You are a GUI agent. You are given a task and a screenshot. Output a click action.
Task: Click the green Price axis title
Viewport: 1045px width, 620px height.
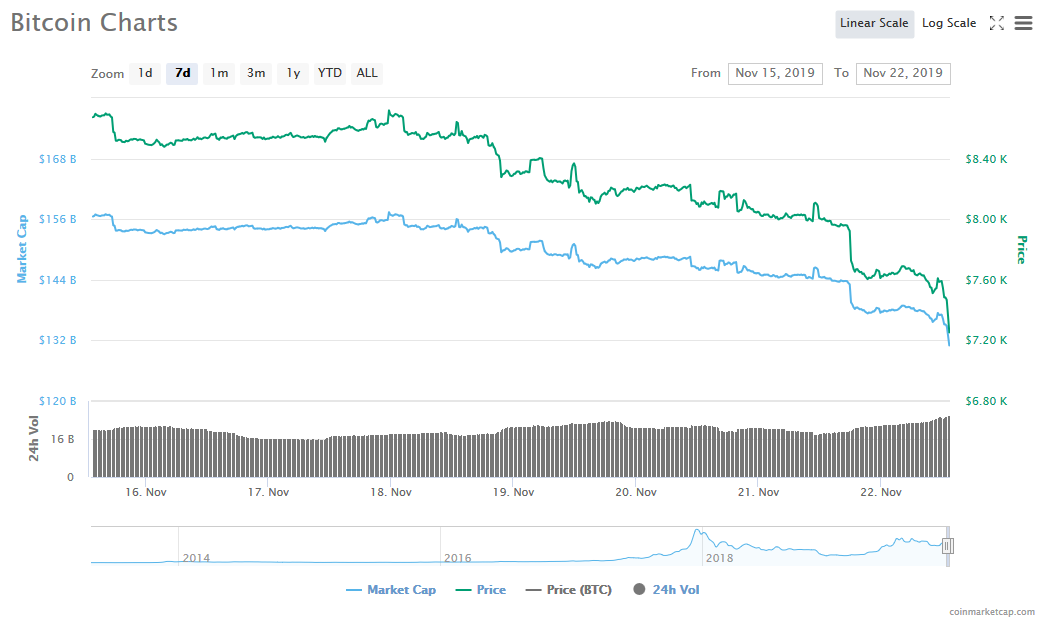click(1021, 249)
